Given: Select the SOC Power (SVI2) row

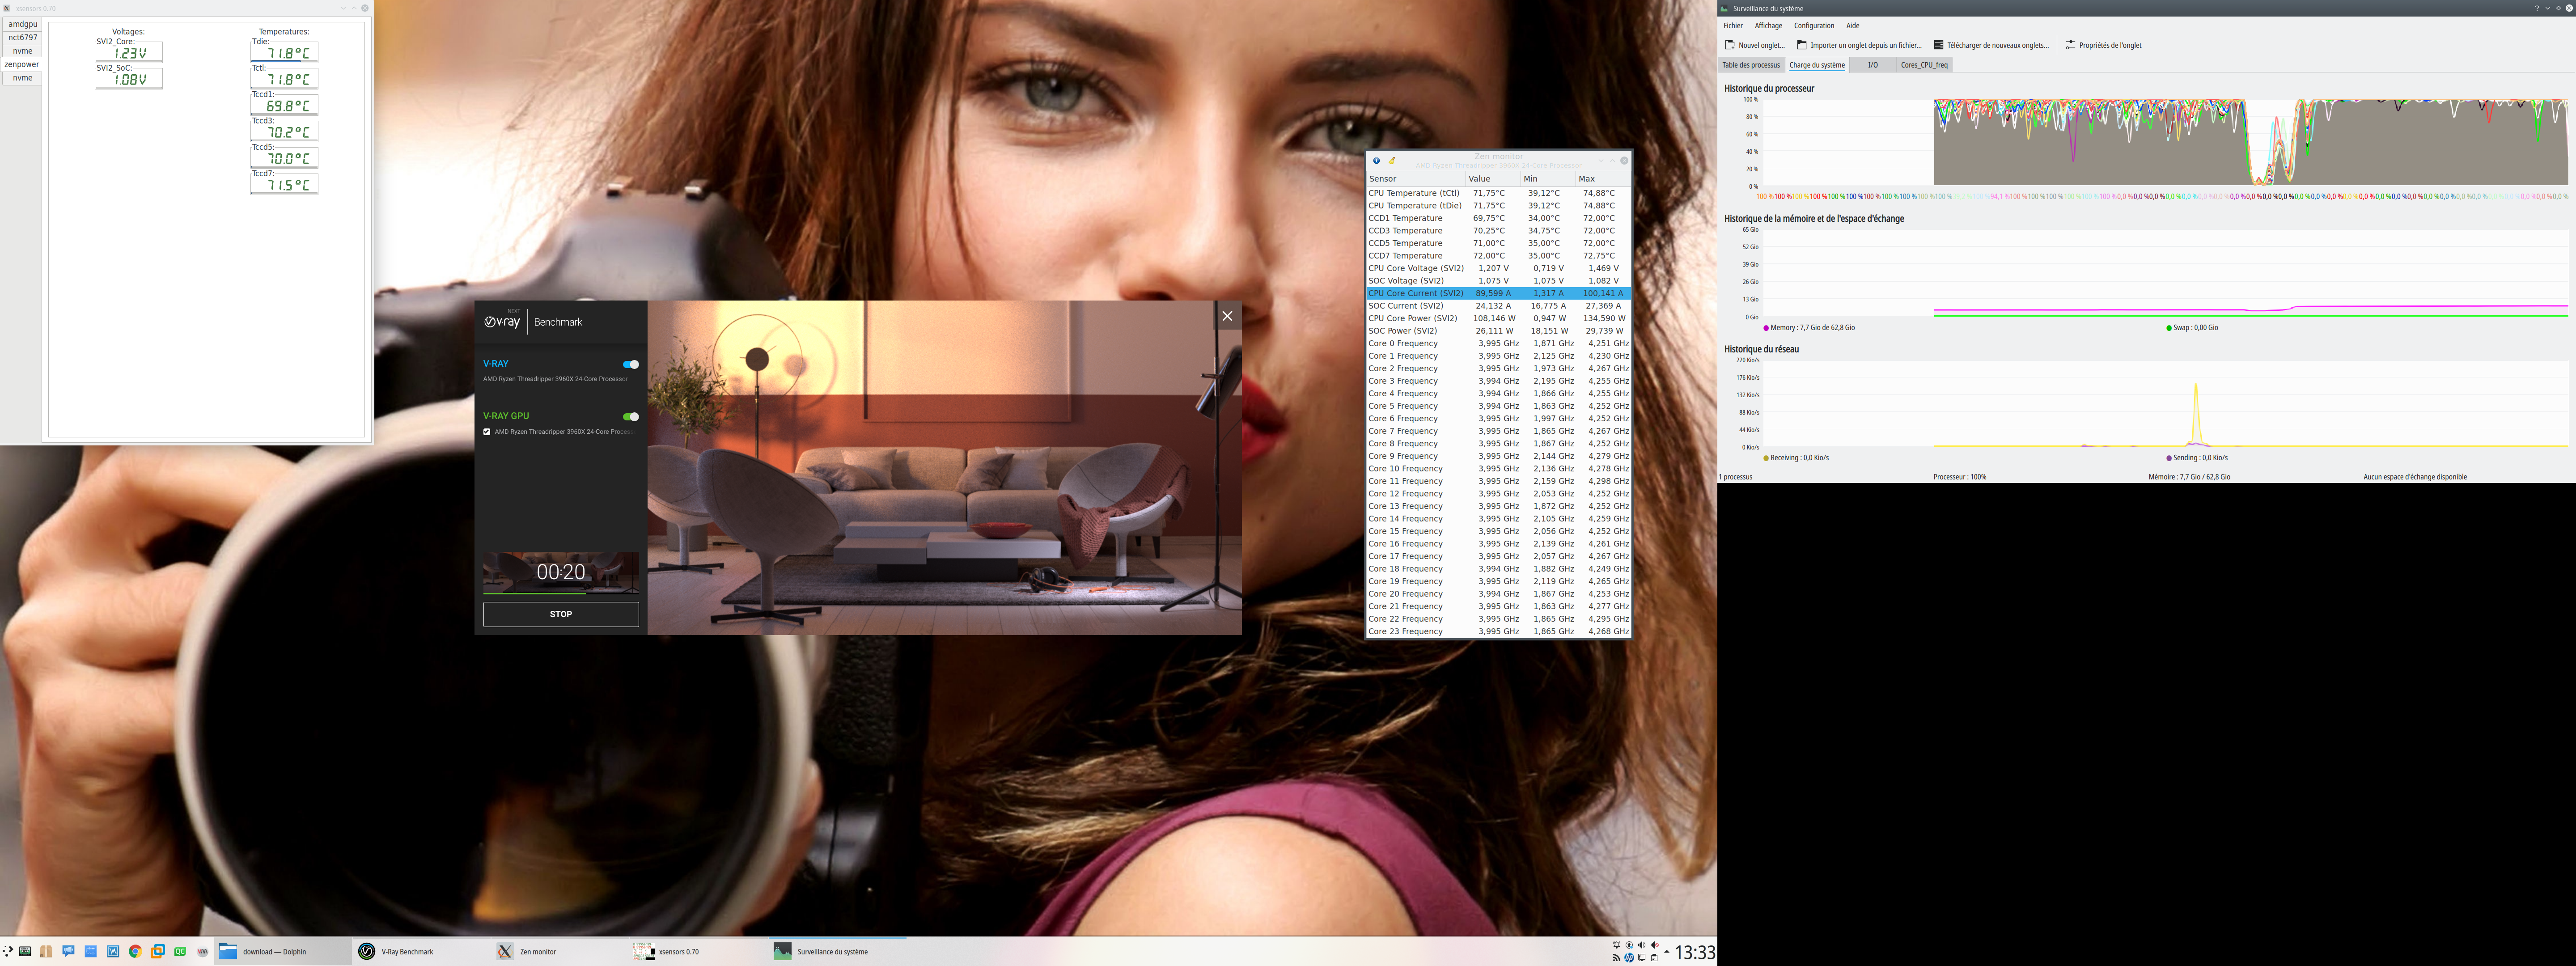Looking at the screenshot, I should tap(1499, 331).
